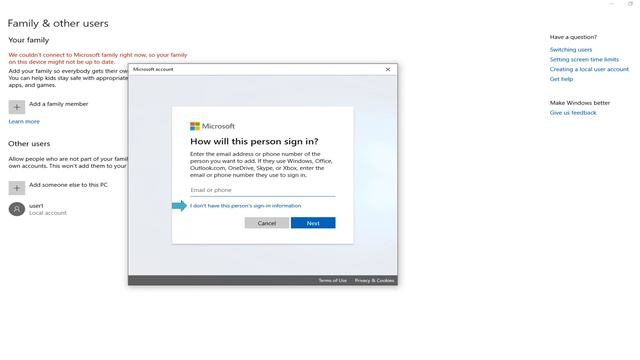Click the Microsoft account dialog title text
This screenshot has height=360, width=640.
153,69
